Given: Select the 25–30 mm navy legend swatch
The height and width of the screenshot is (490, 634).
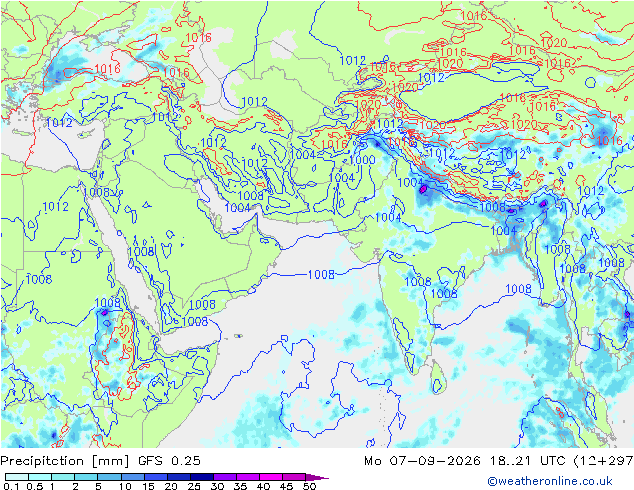Looking at the screenshot, I should click(201, 477).
